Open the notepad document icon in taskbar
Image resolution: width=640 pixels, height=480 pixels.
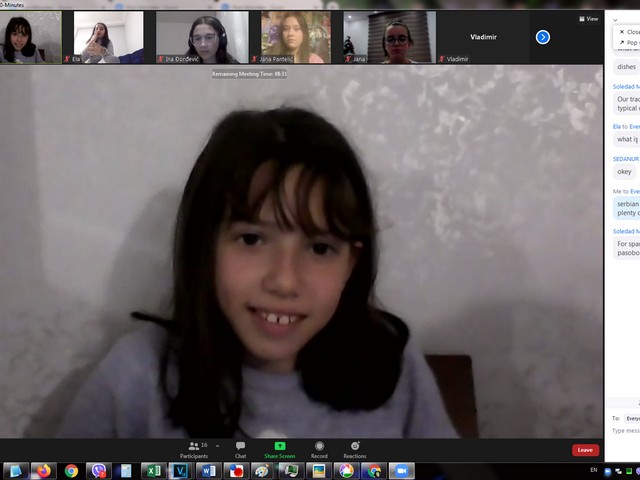(126, 471)
